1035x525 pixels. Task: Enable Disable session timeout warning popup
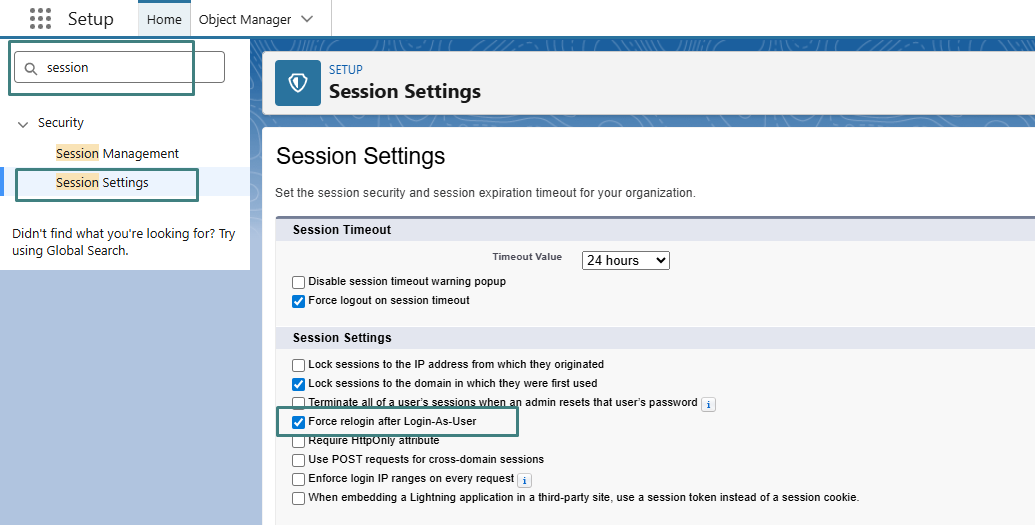tap(298, 282)
